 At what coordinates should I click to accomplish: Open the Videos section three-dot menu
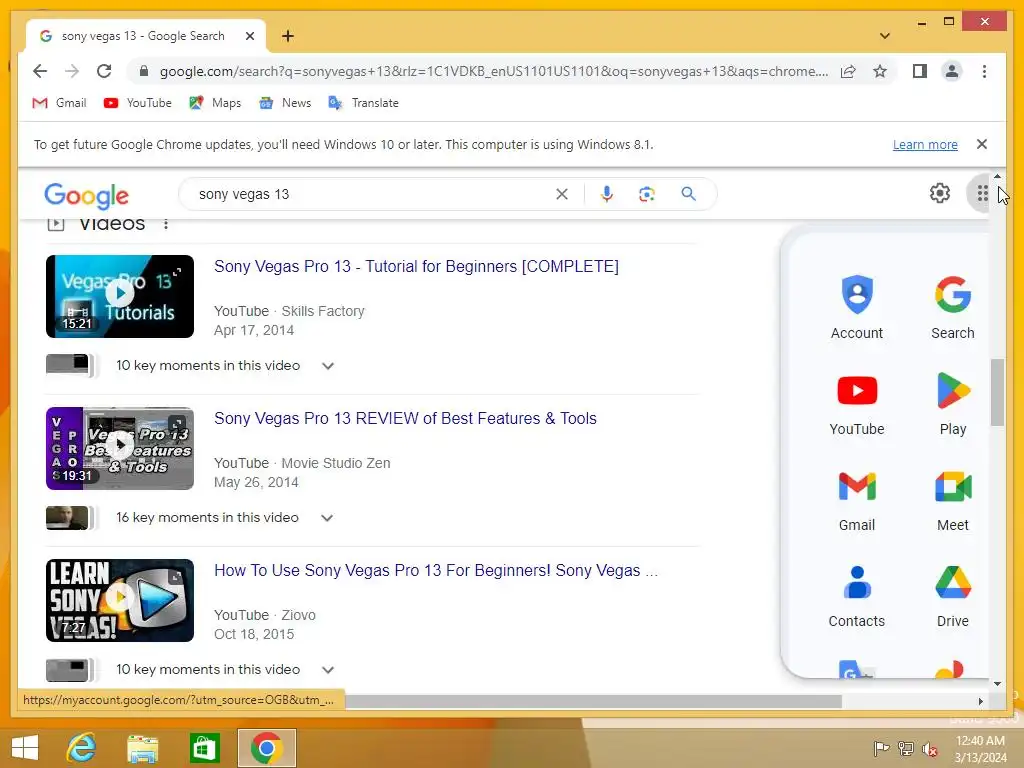[x=166, y=224]
